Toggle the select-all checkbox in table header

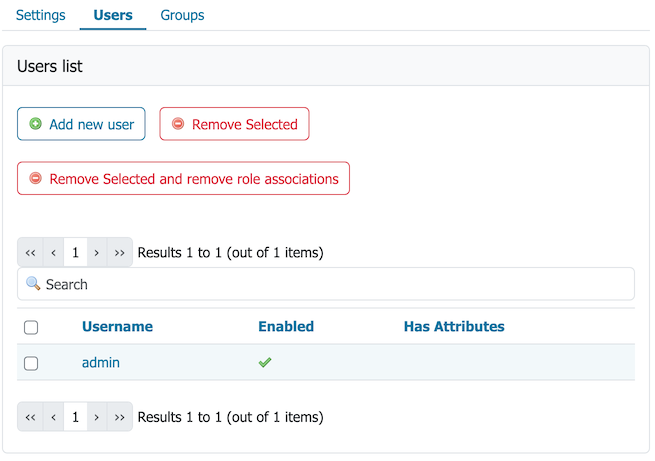31,327
